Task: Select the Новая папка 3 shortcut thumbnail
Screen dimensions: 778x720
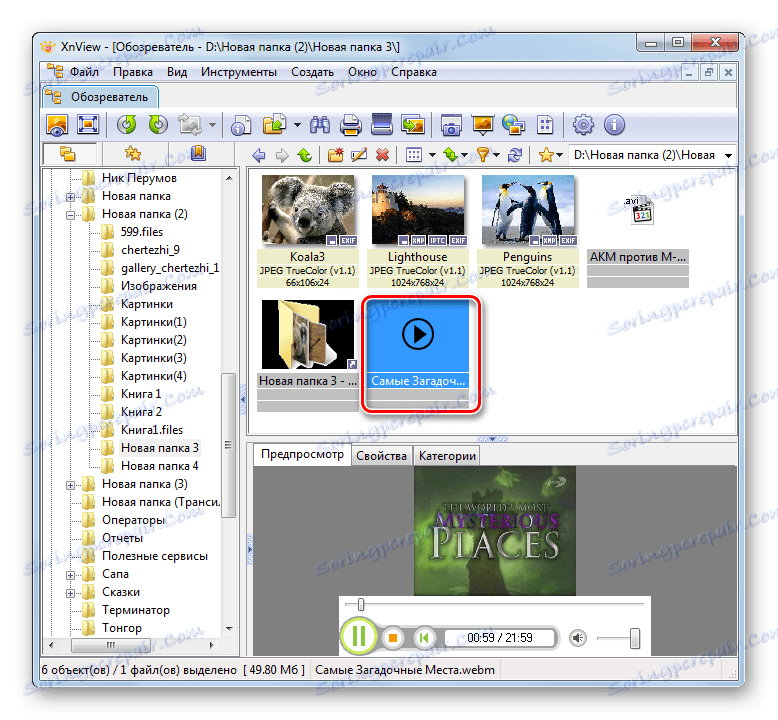Action: click(308, 355)
